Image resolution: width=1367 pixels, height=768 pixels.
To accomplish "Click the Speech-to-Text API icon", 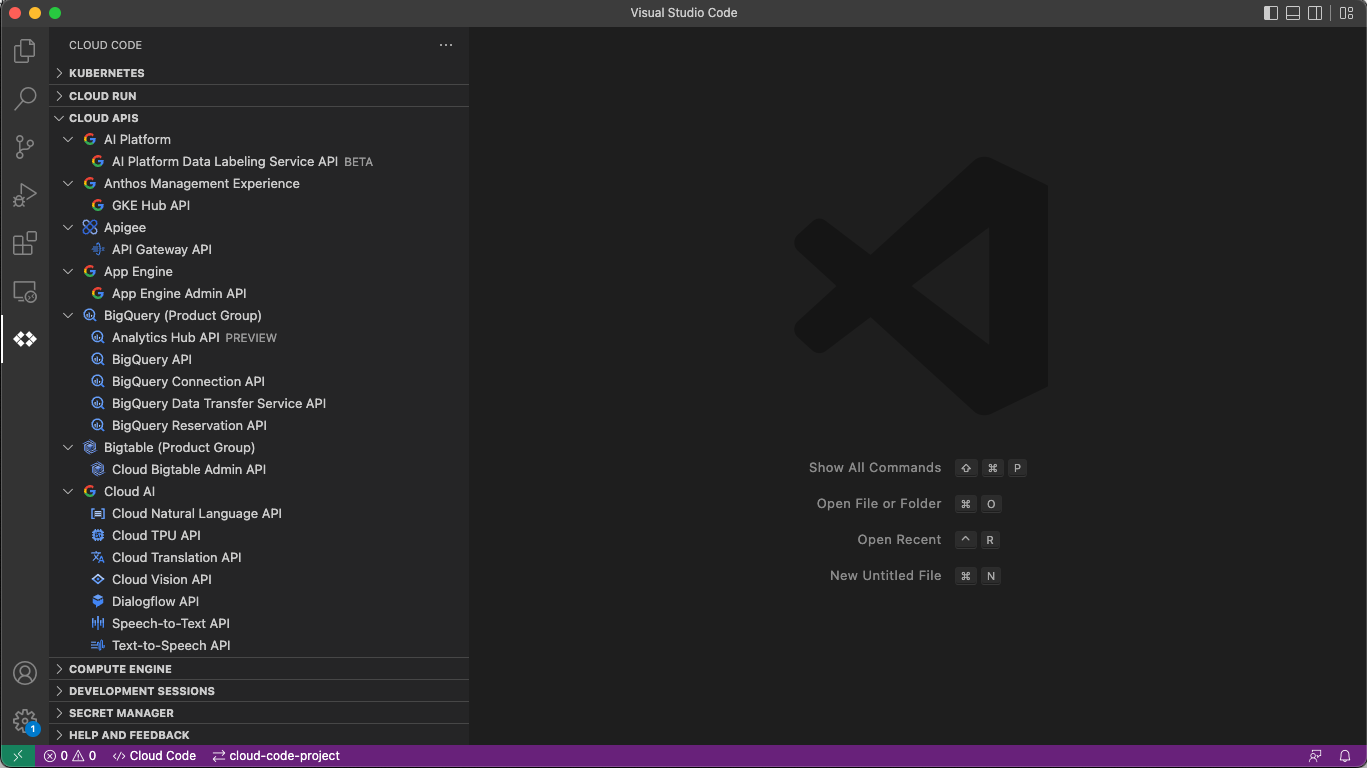I will (98, 623).
